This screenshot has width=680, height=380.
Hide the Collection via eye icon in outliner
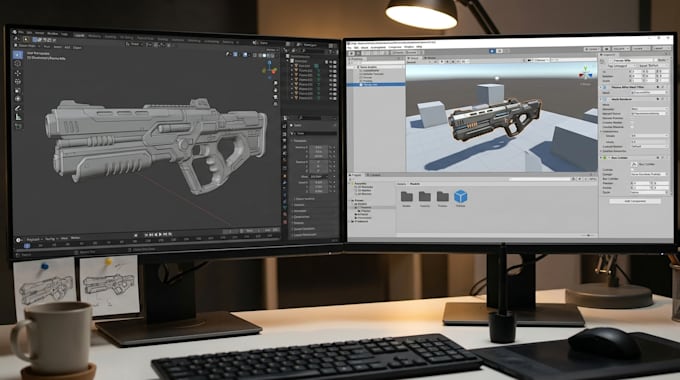pyautogui.click(x=330, y=62)
